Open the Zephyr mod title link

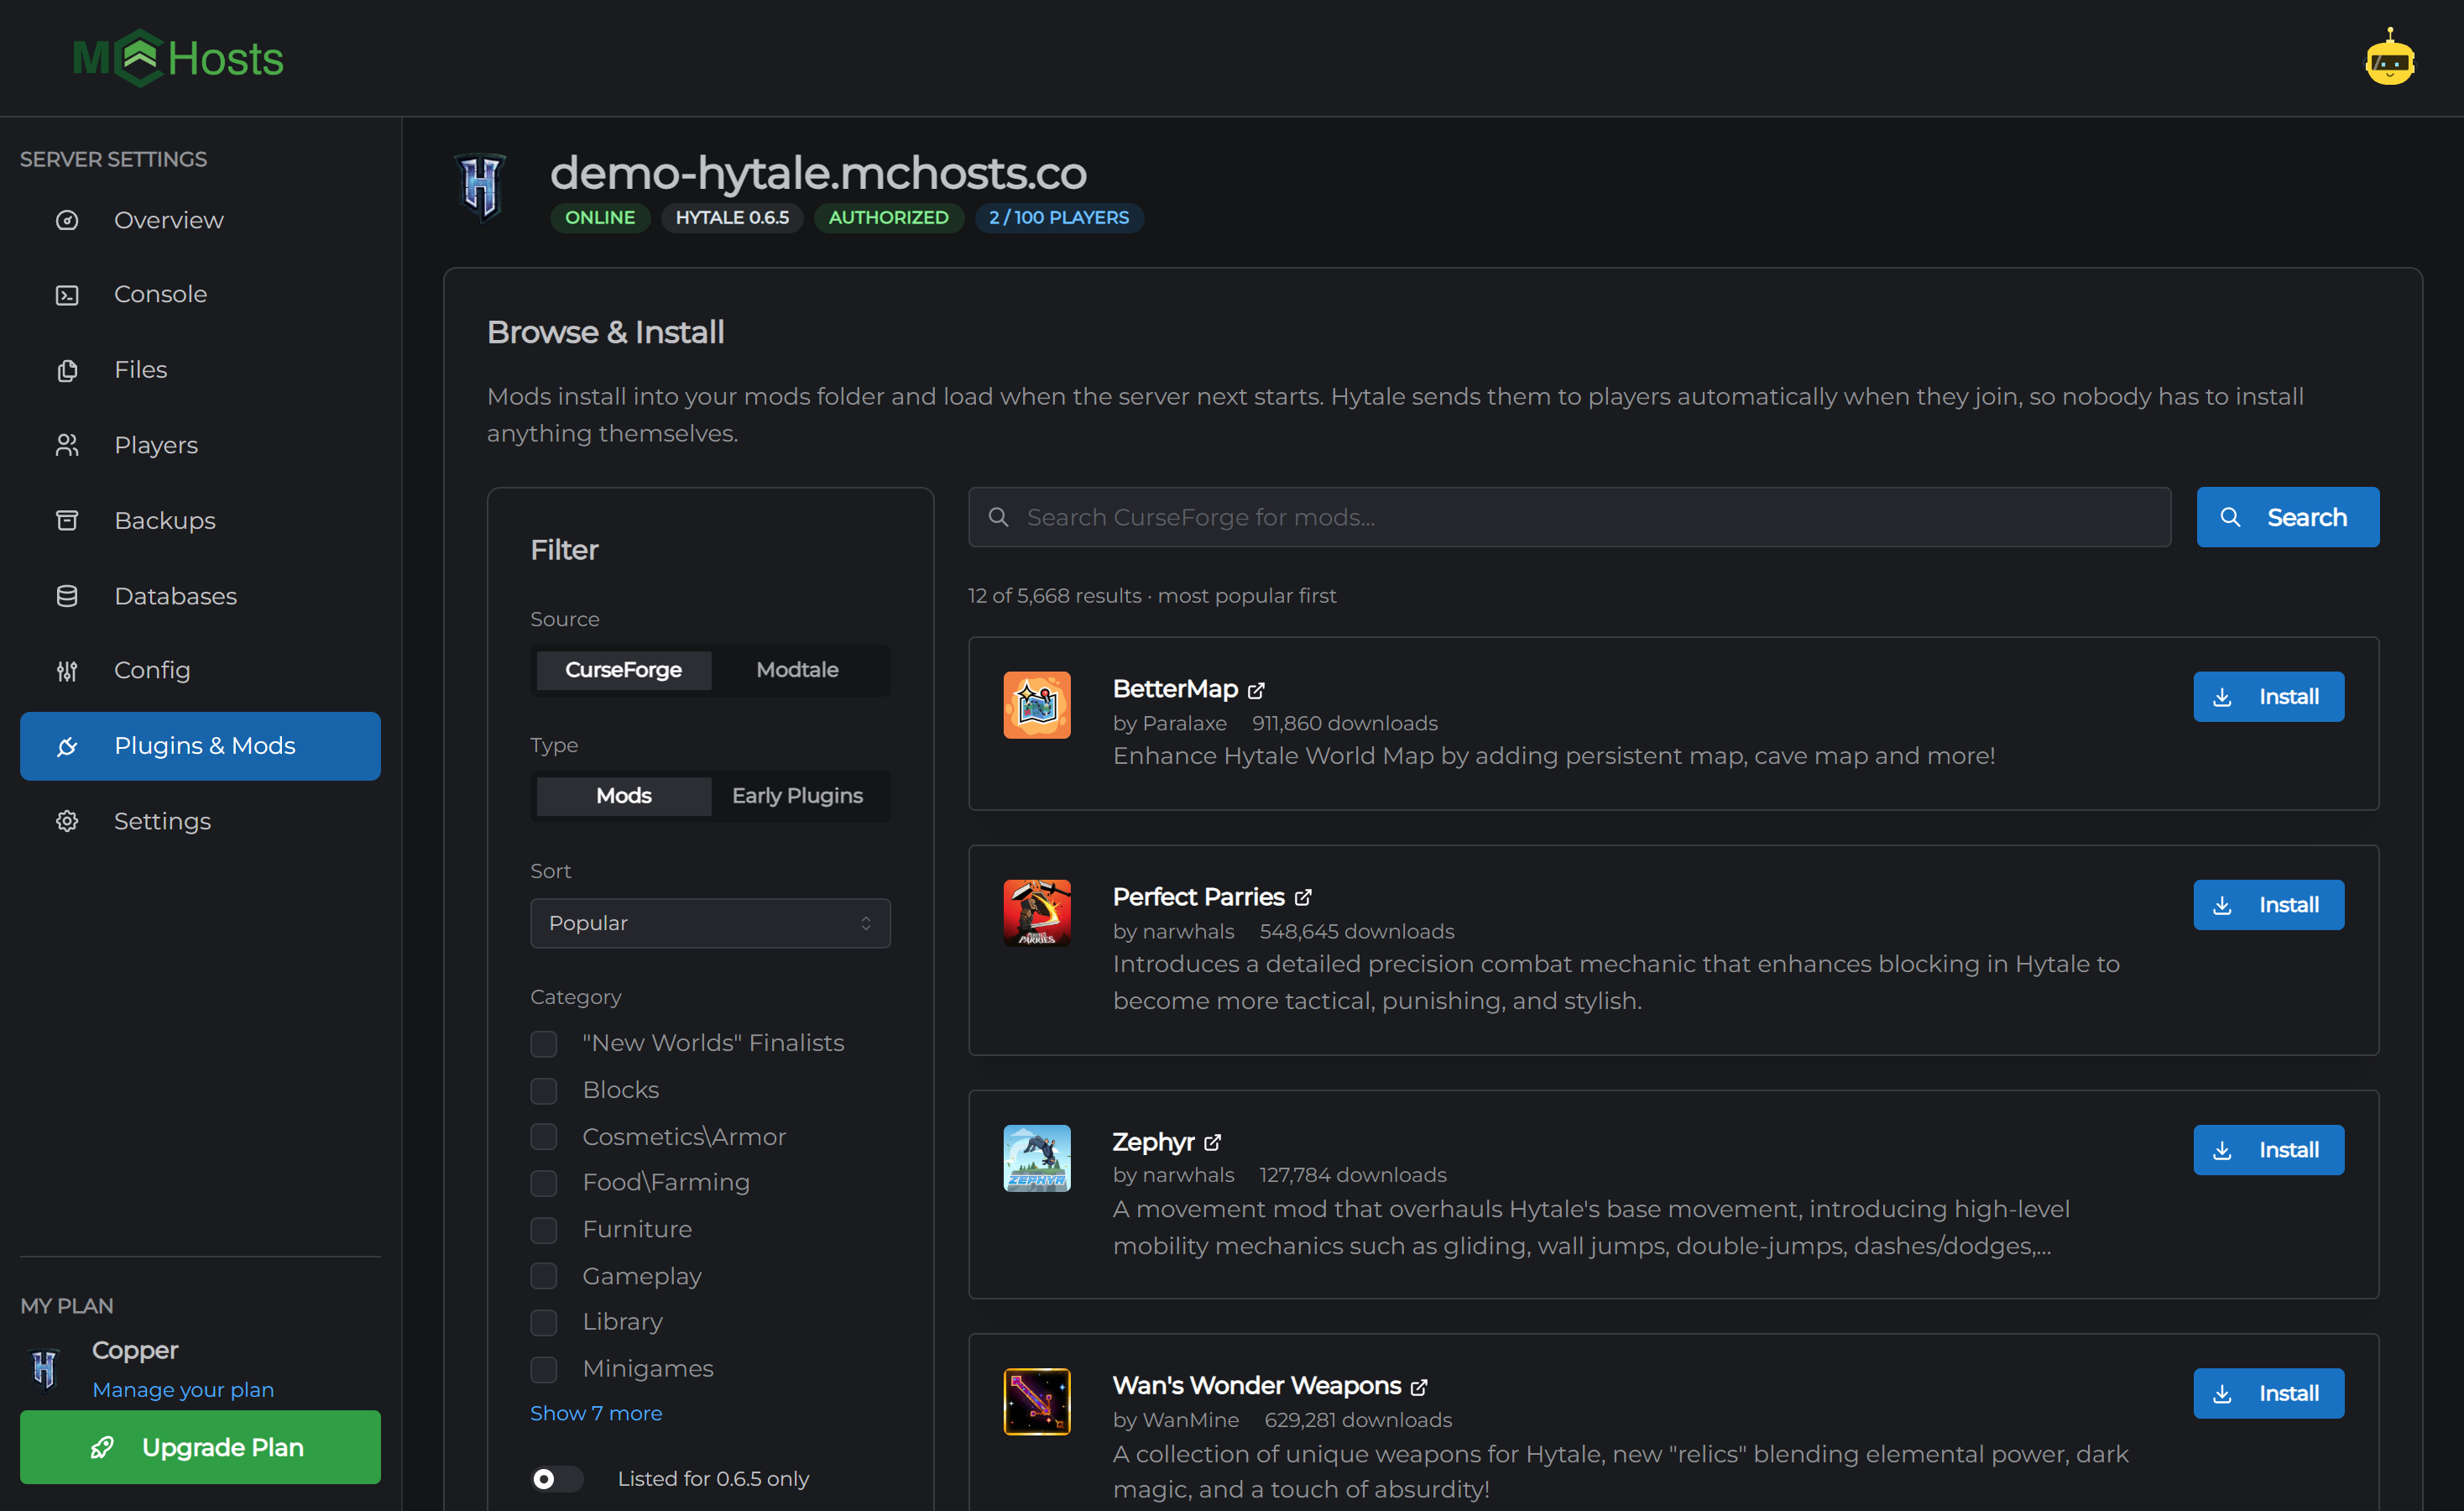[1153, 1142]
